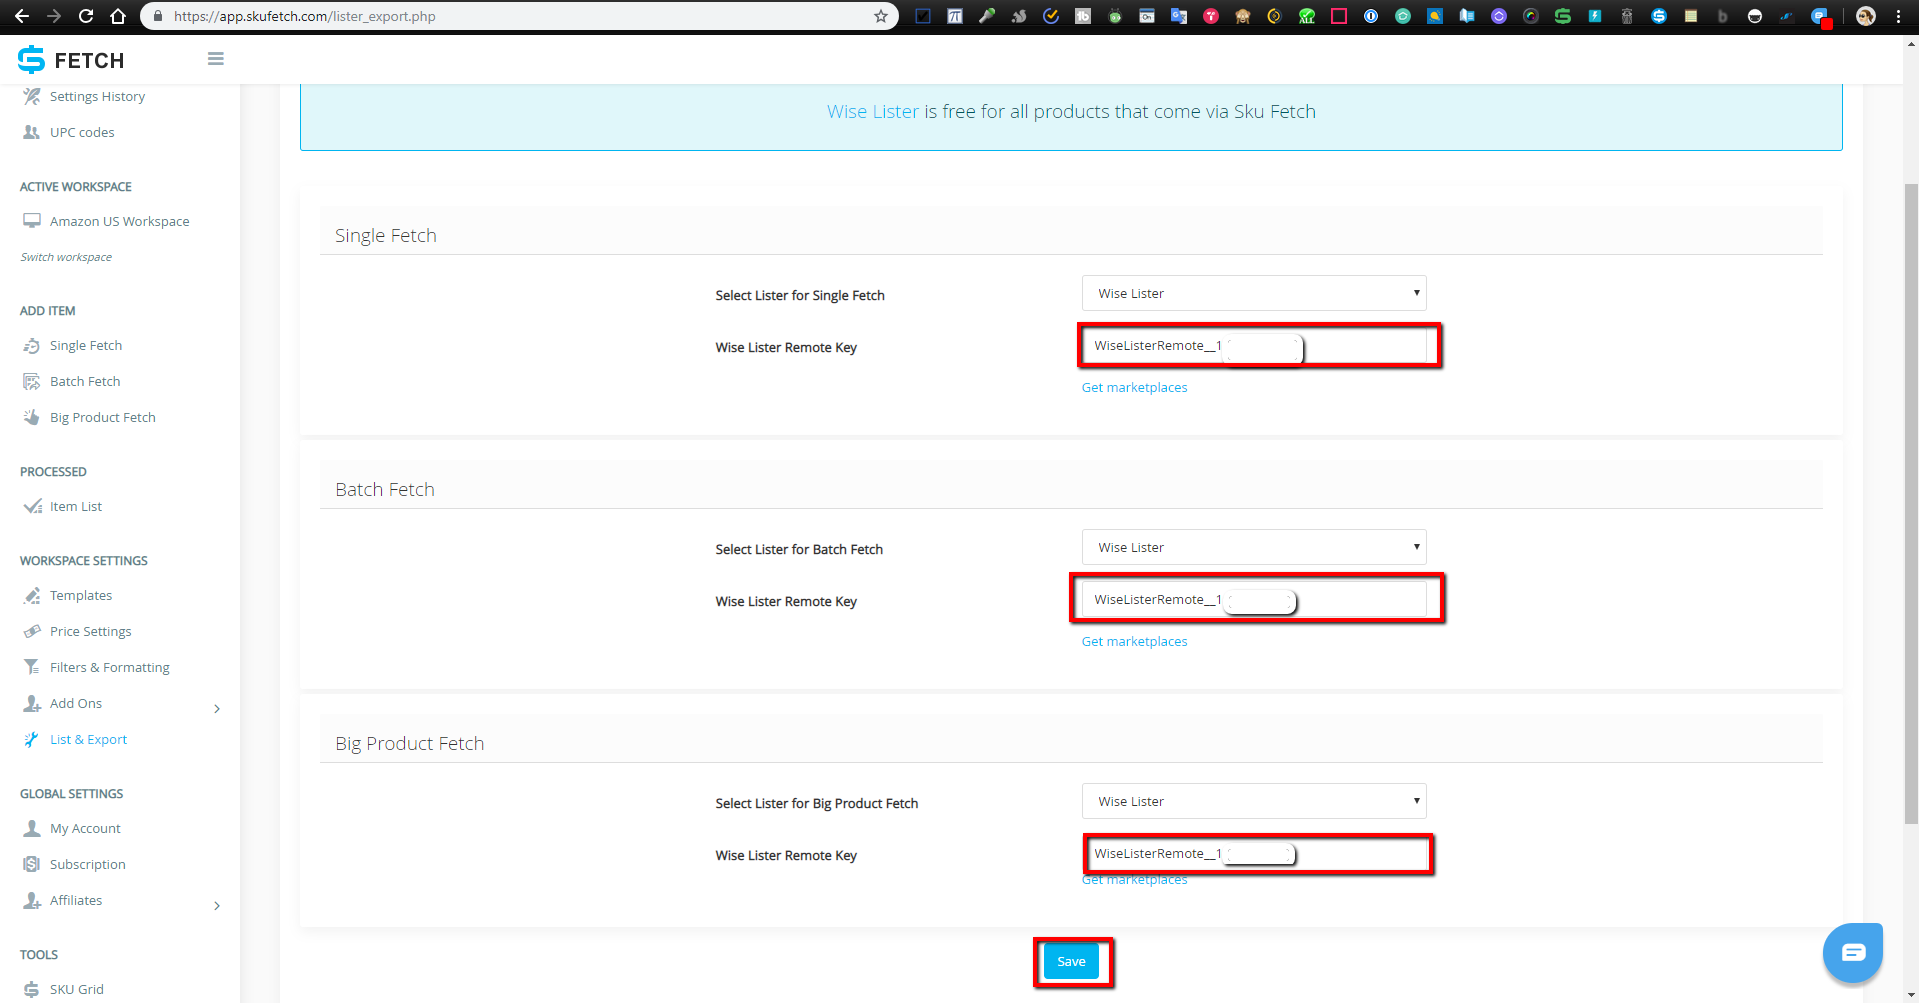Click Big Product Fetch Wise Lister Remote Key field

click(1254, 853)
